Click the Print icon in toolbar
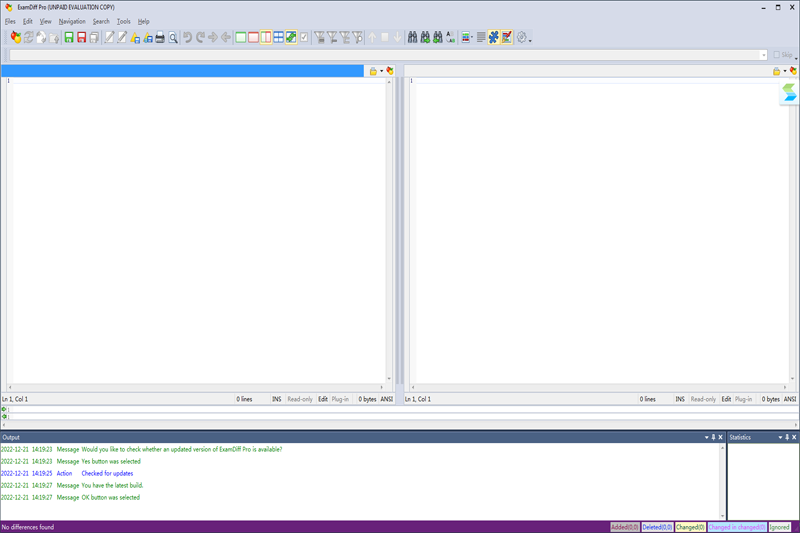The height and width of the screenshot is (533, 800). point(159,37)
